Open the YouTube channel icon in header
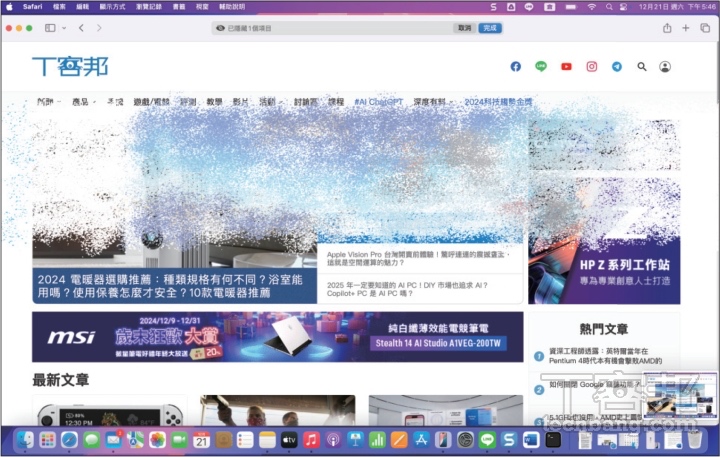720x457 pixels. pyautogui.click(x=566, y=67)
